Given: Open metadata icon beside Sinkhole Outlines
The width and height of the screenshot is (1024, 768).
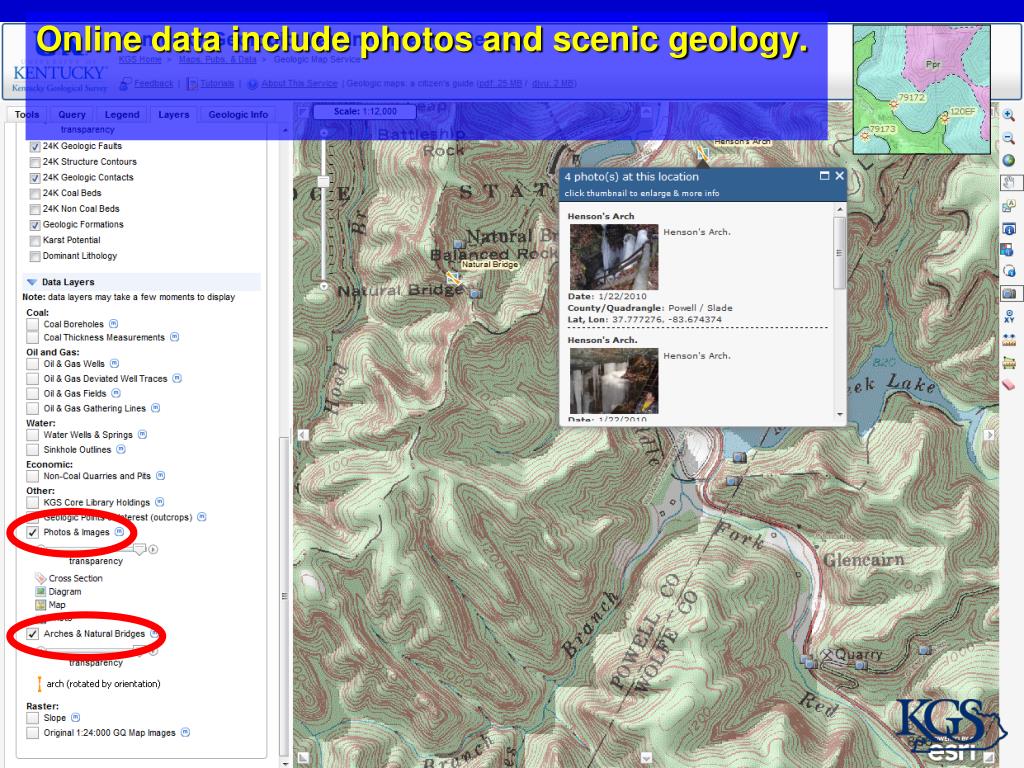Looking at the screenshot, I should (121, 449).
